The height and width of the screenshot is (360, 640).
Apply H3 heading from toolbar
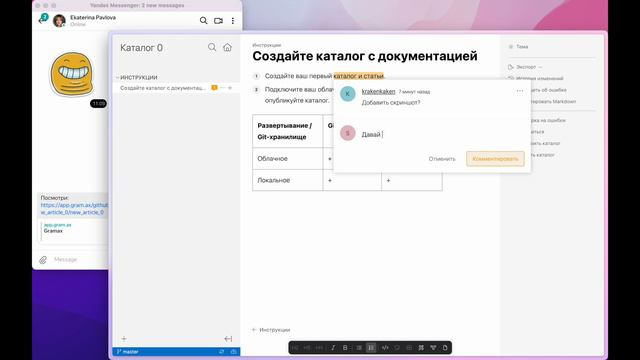click(320, 348)
